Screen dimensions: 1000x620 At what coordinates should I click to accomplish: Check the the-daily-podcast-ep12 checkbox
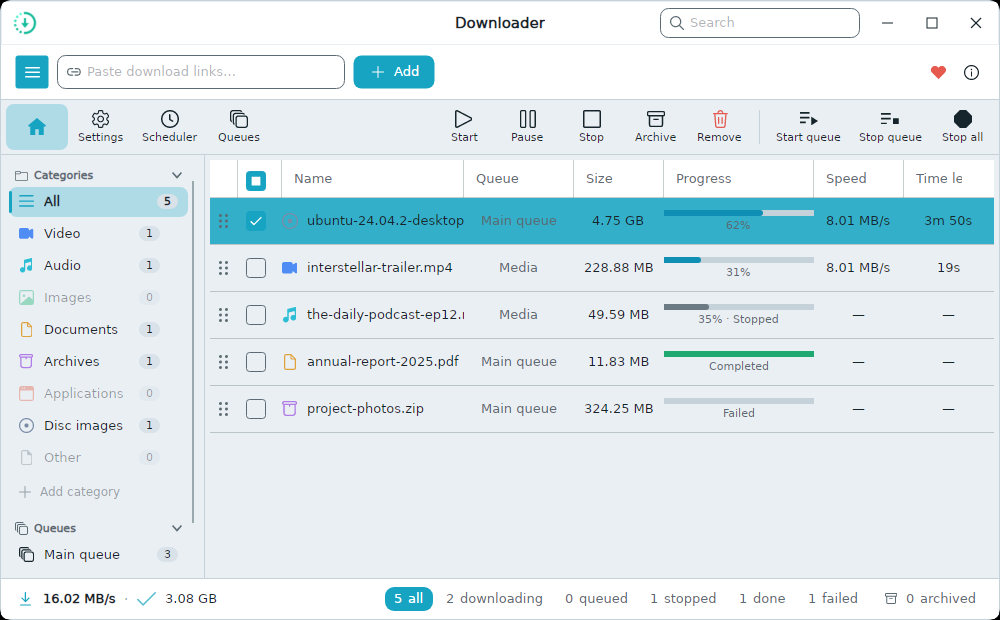tap(256, 315)
